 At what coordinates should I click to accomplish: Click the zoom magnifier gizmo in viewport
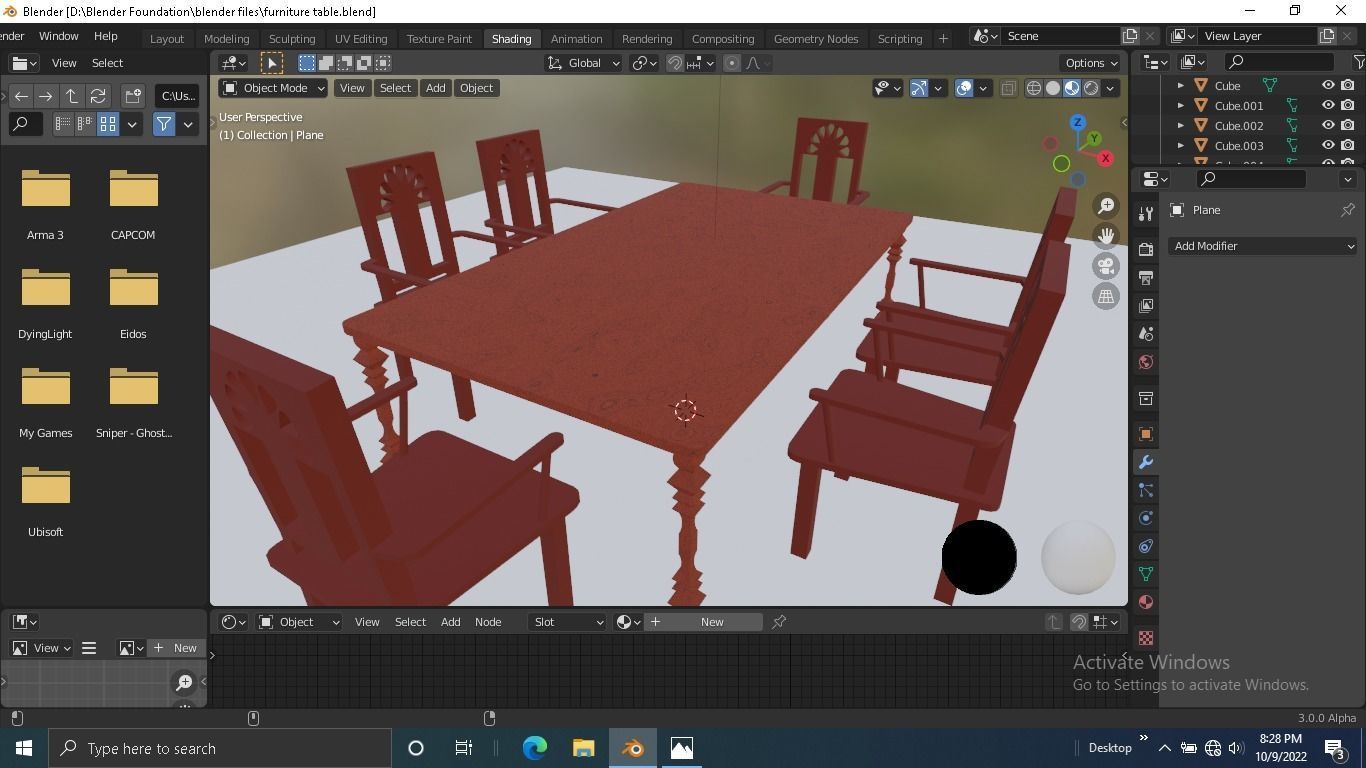coord(1106,206)
